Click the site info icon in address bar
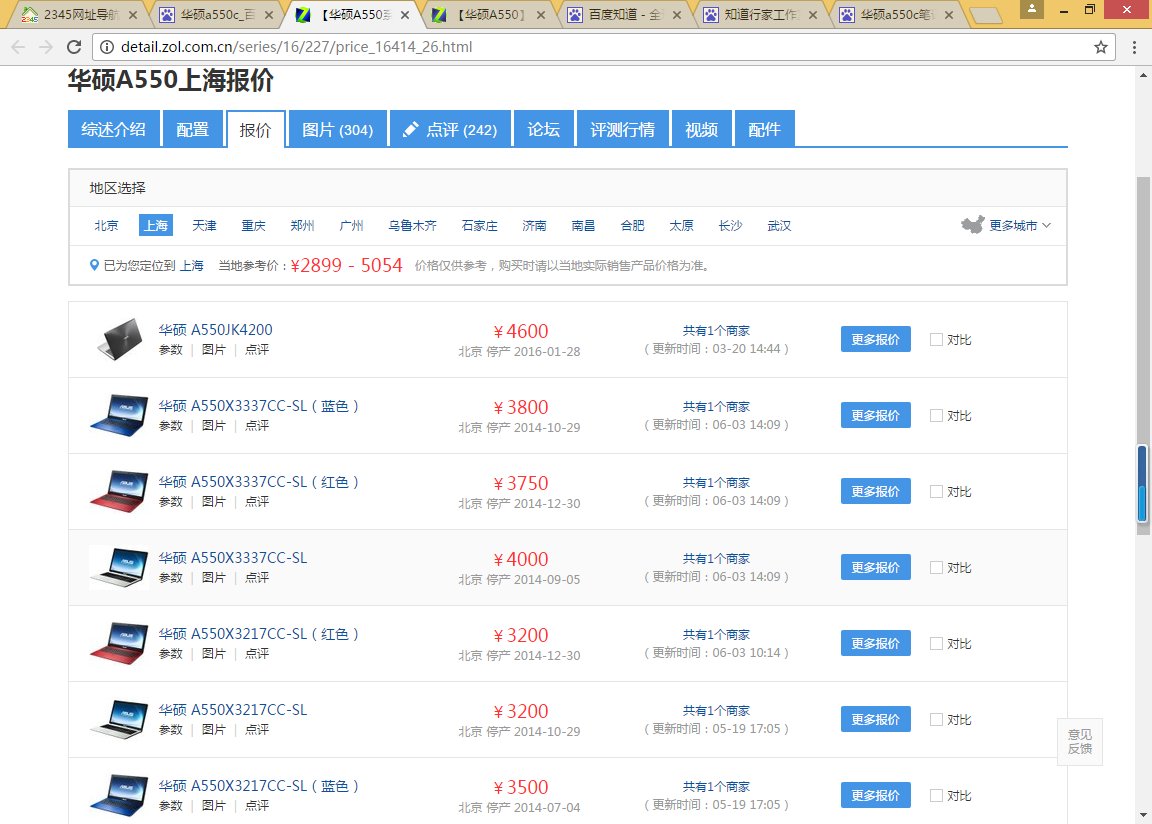This screenshot has width=1152, height=824. [x=107, y=47]
